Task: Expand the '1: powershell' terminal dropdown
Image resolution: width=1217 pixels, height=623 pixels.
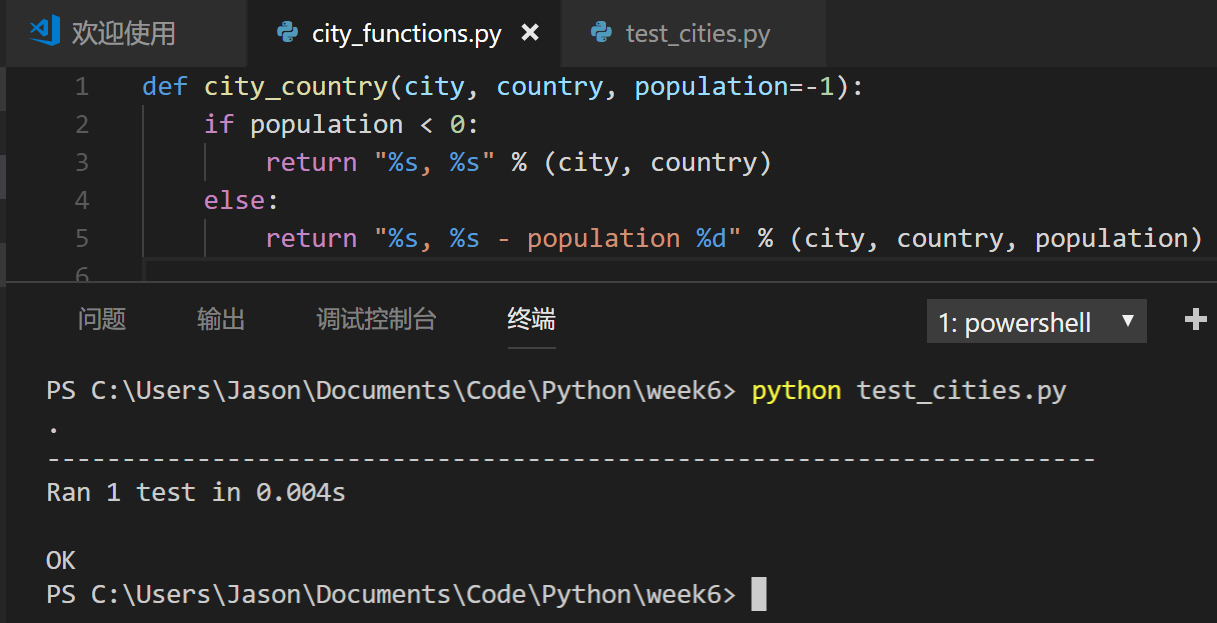Action: pyautogui.click(x=1037, y=322)
